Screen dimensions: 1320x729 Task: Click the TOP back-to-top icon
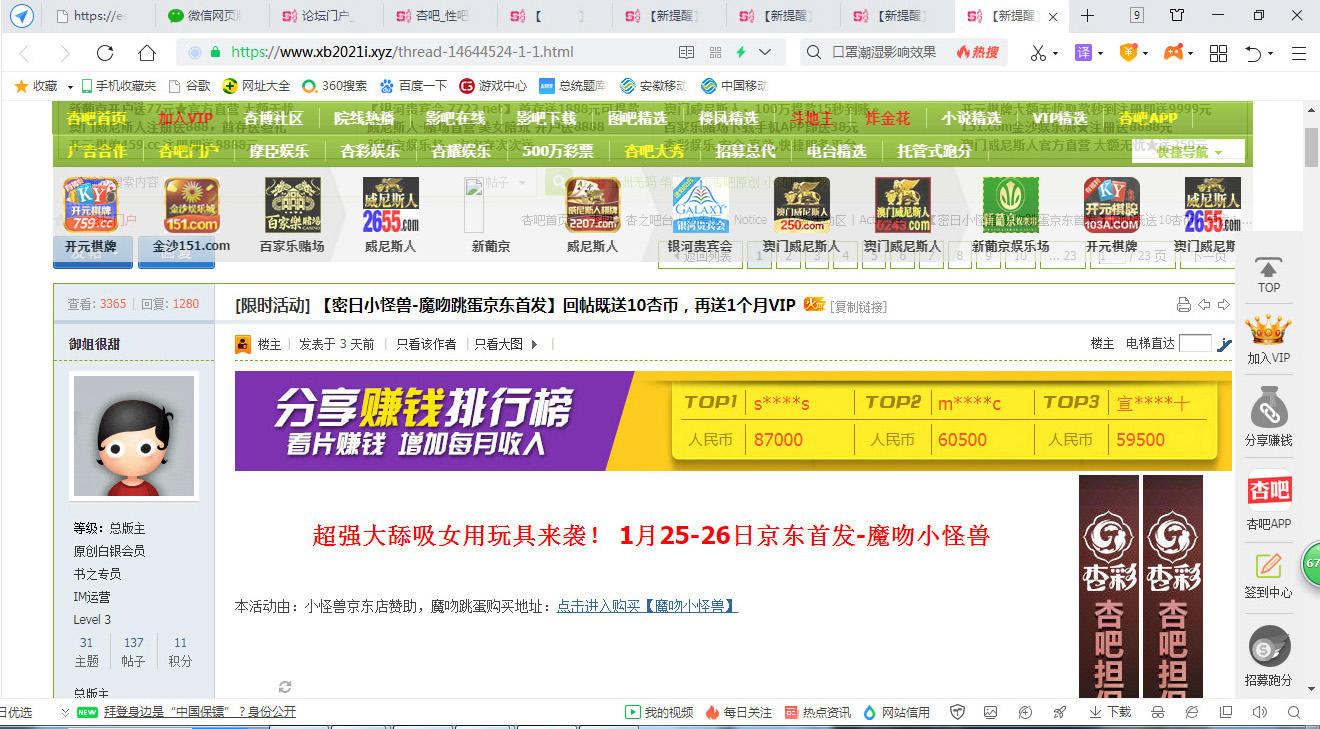click(x=1268, y=275)
